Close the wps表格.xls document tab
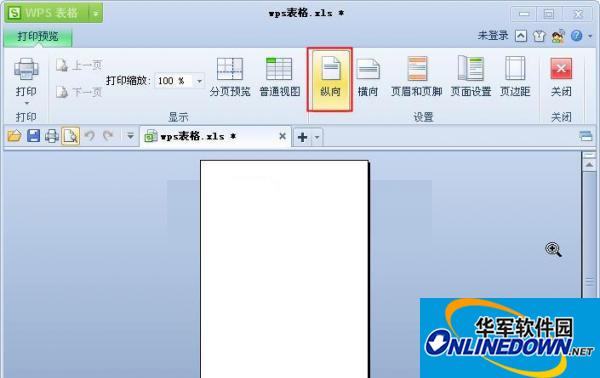 pos(282,136)
